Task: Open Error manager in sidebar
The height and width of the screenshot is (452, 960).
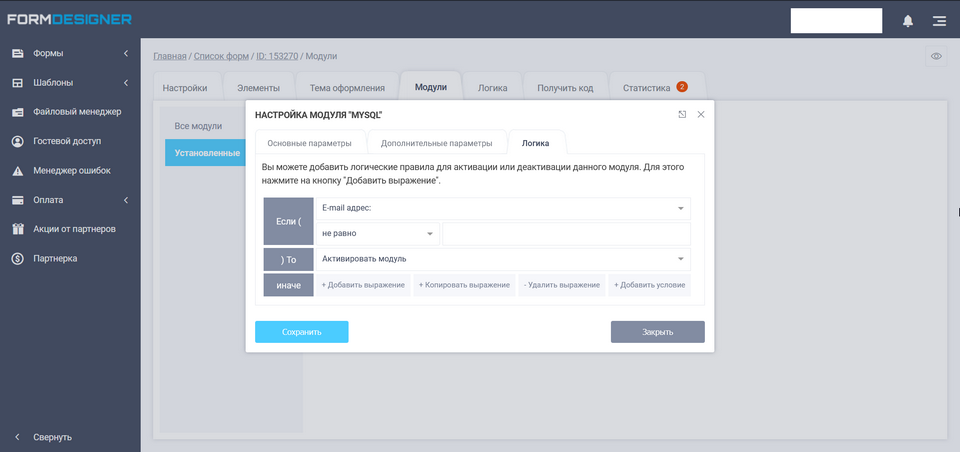Action: click(x=72, y=170)
